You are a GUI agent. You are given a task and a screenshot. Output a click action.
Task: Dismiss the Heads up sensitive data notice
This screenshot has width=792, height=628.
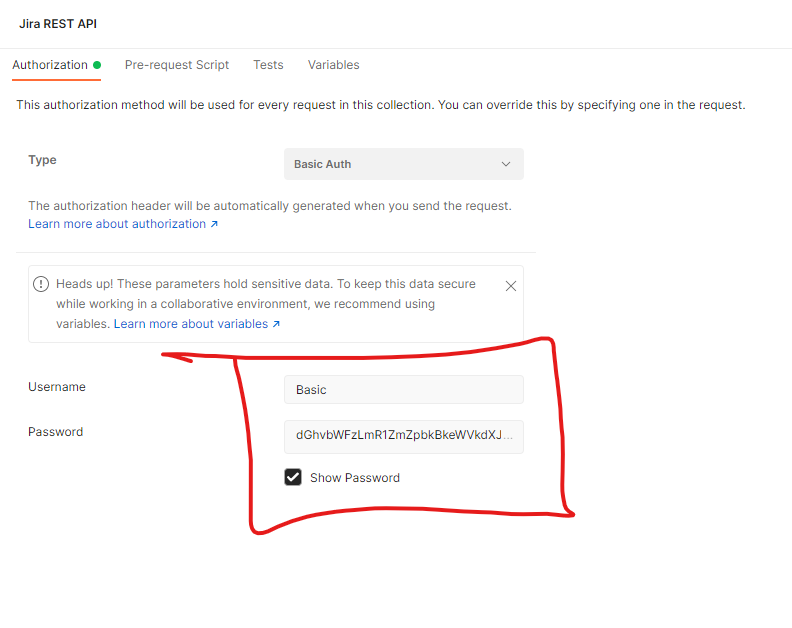tap(511, 286)
